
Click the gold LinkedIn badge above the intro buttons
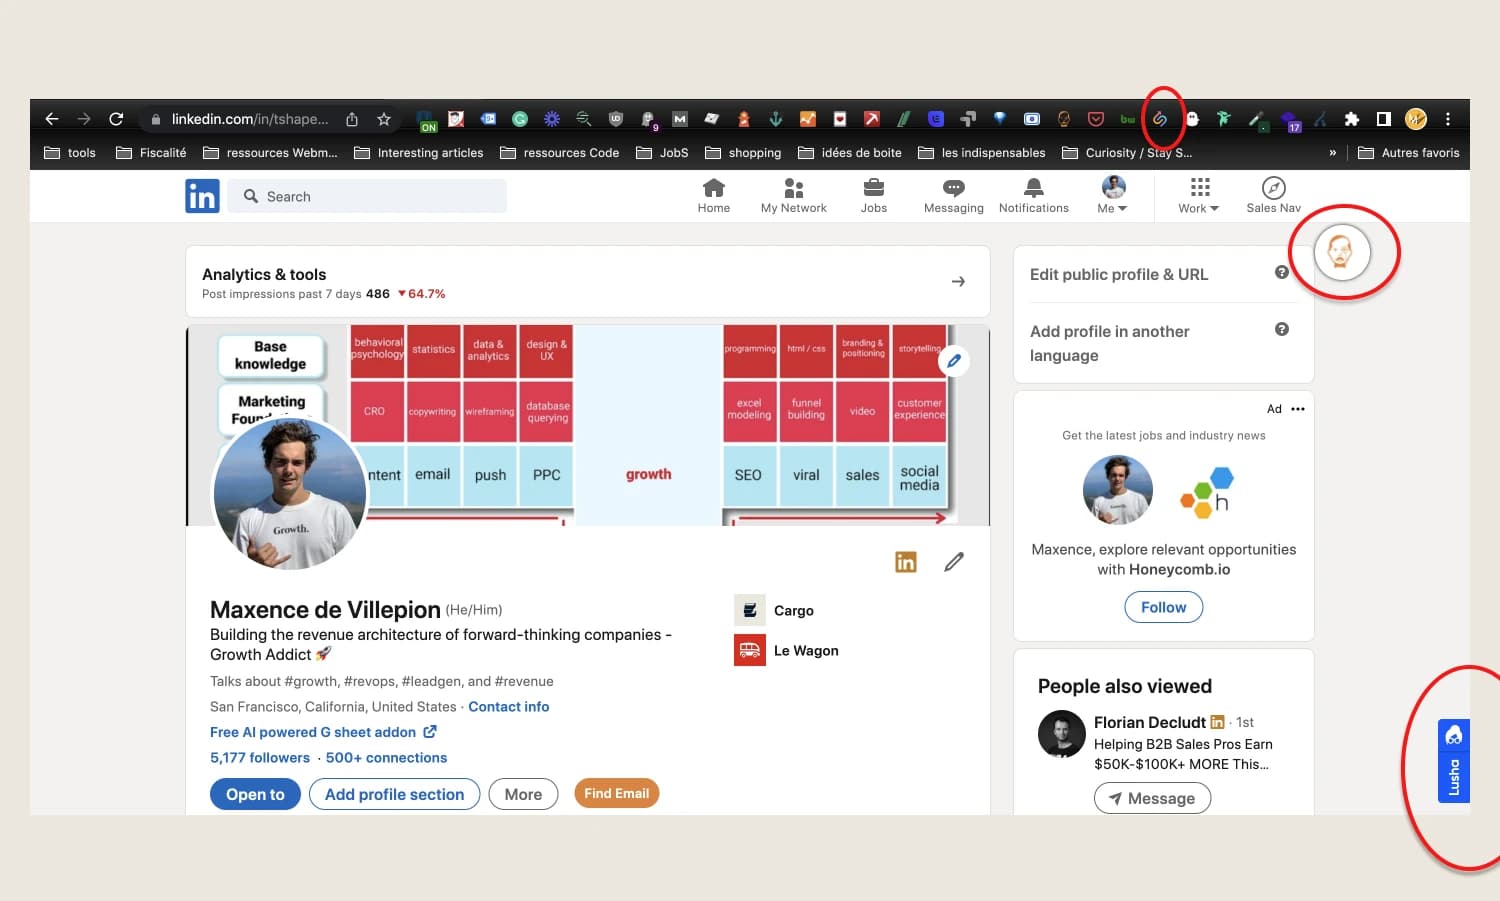tap(905, 562)
